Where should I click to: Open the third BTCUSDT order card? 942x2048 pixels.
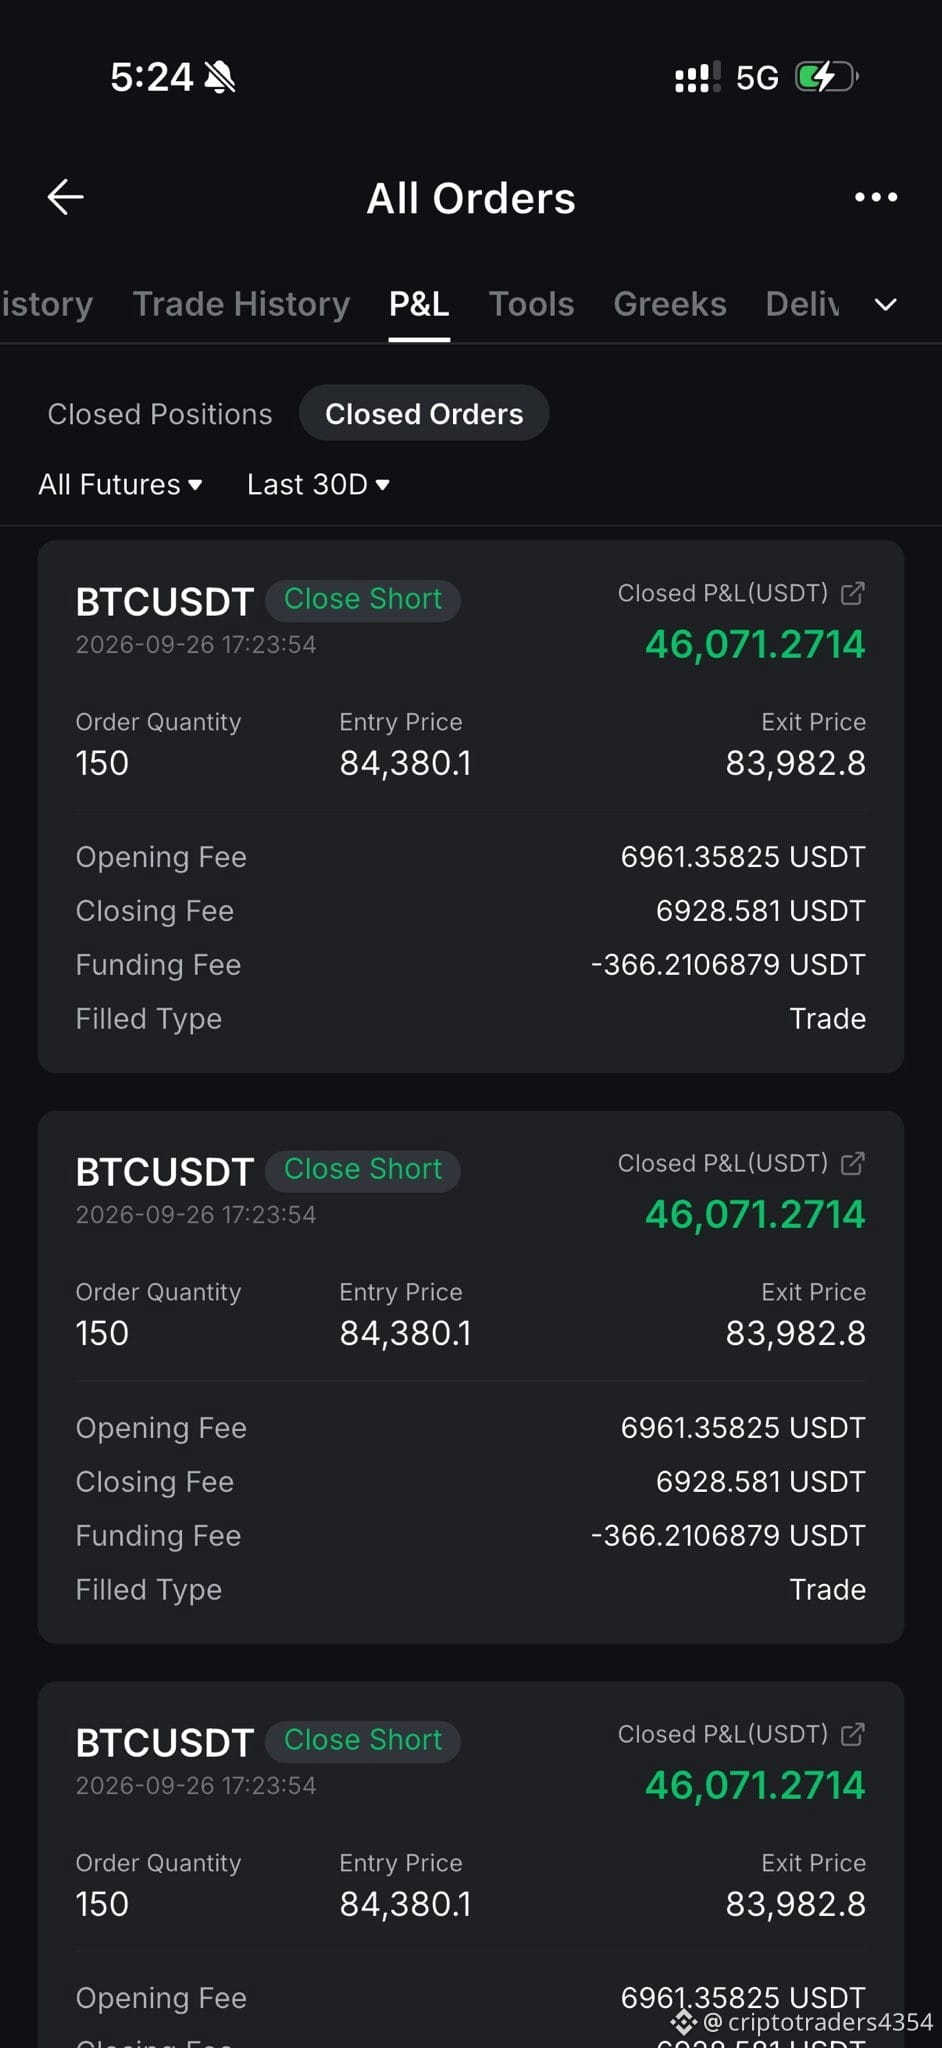pos(471,1865)
